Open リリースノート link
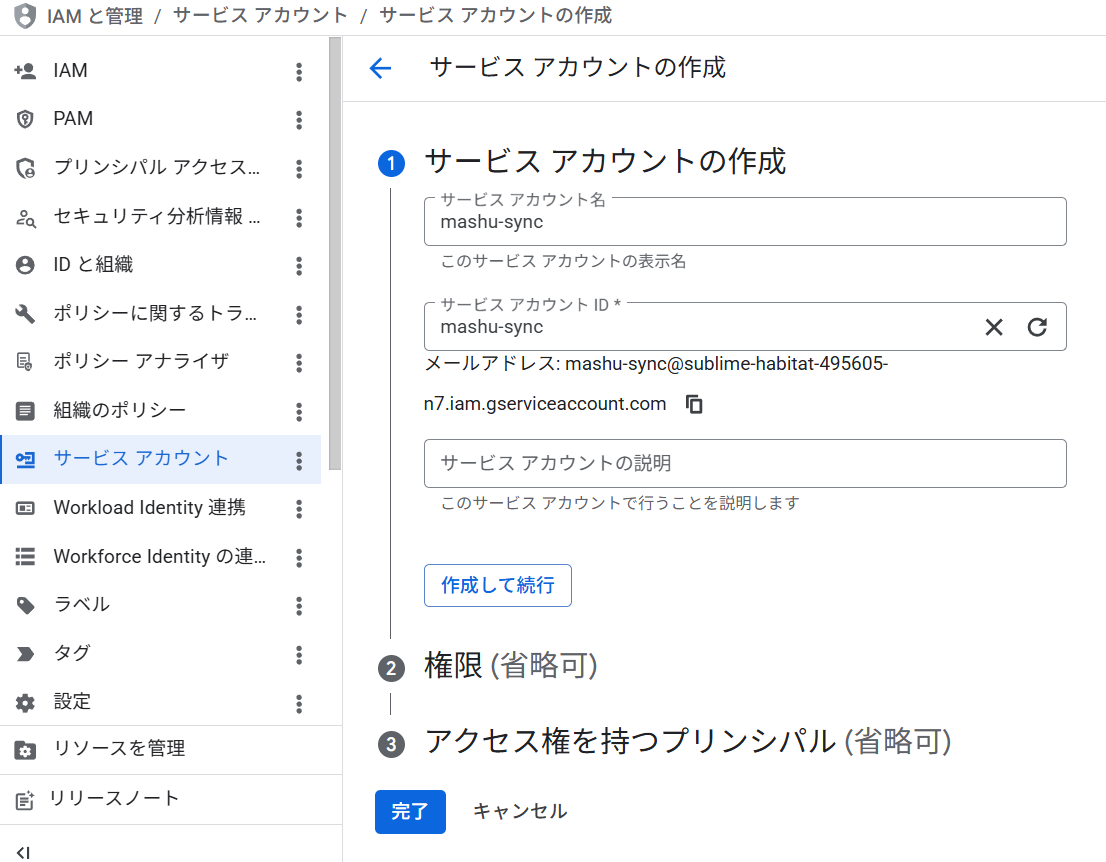 (171, 799)
